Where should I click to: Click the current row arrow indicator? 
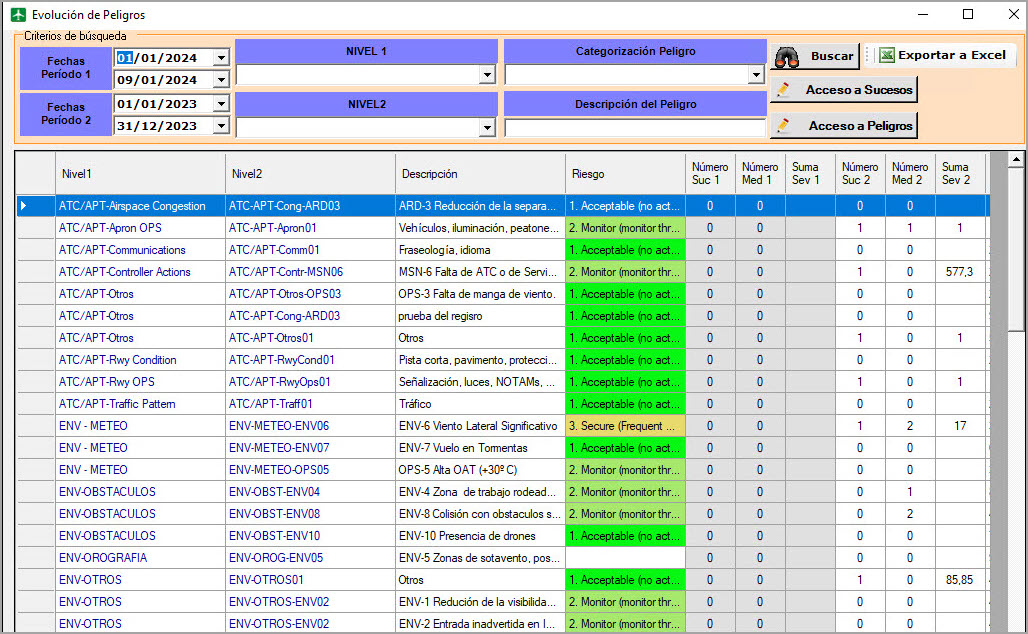click(25, 206)
